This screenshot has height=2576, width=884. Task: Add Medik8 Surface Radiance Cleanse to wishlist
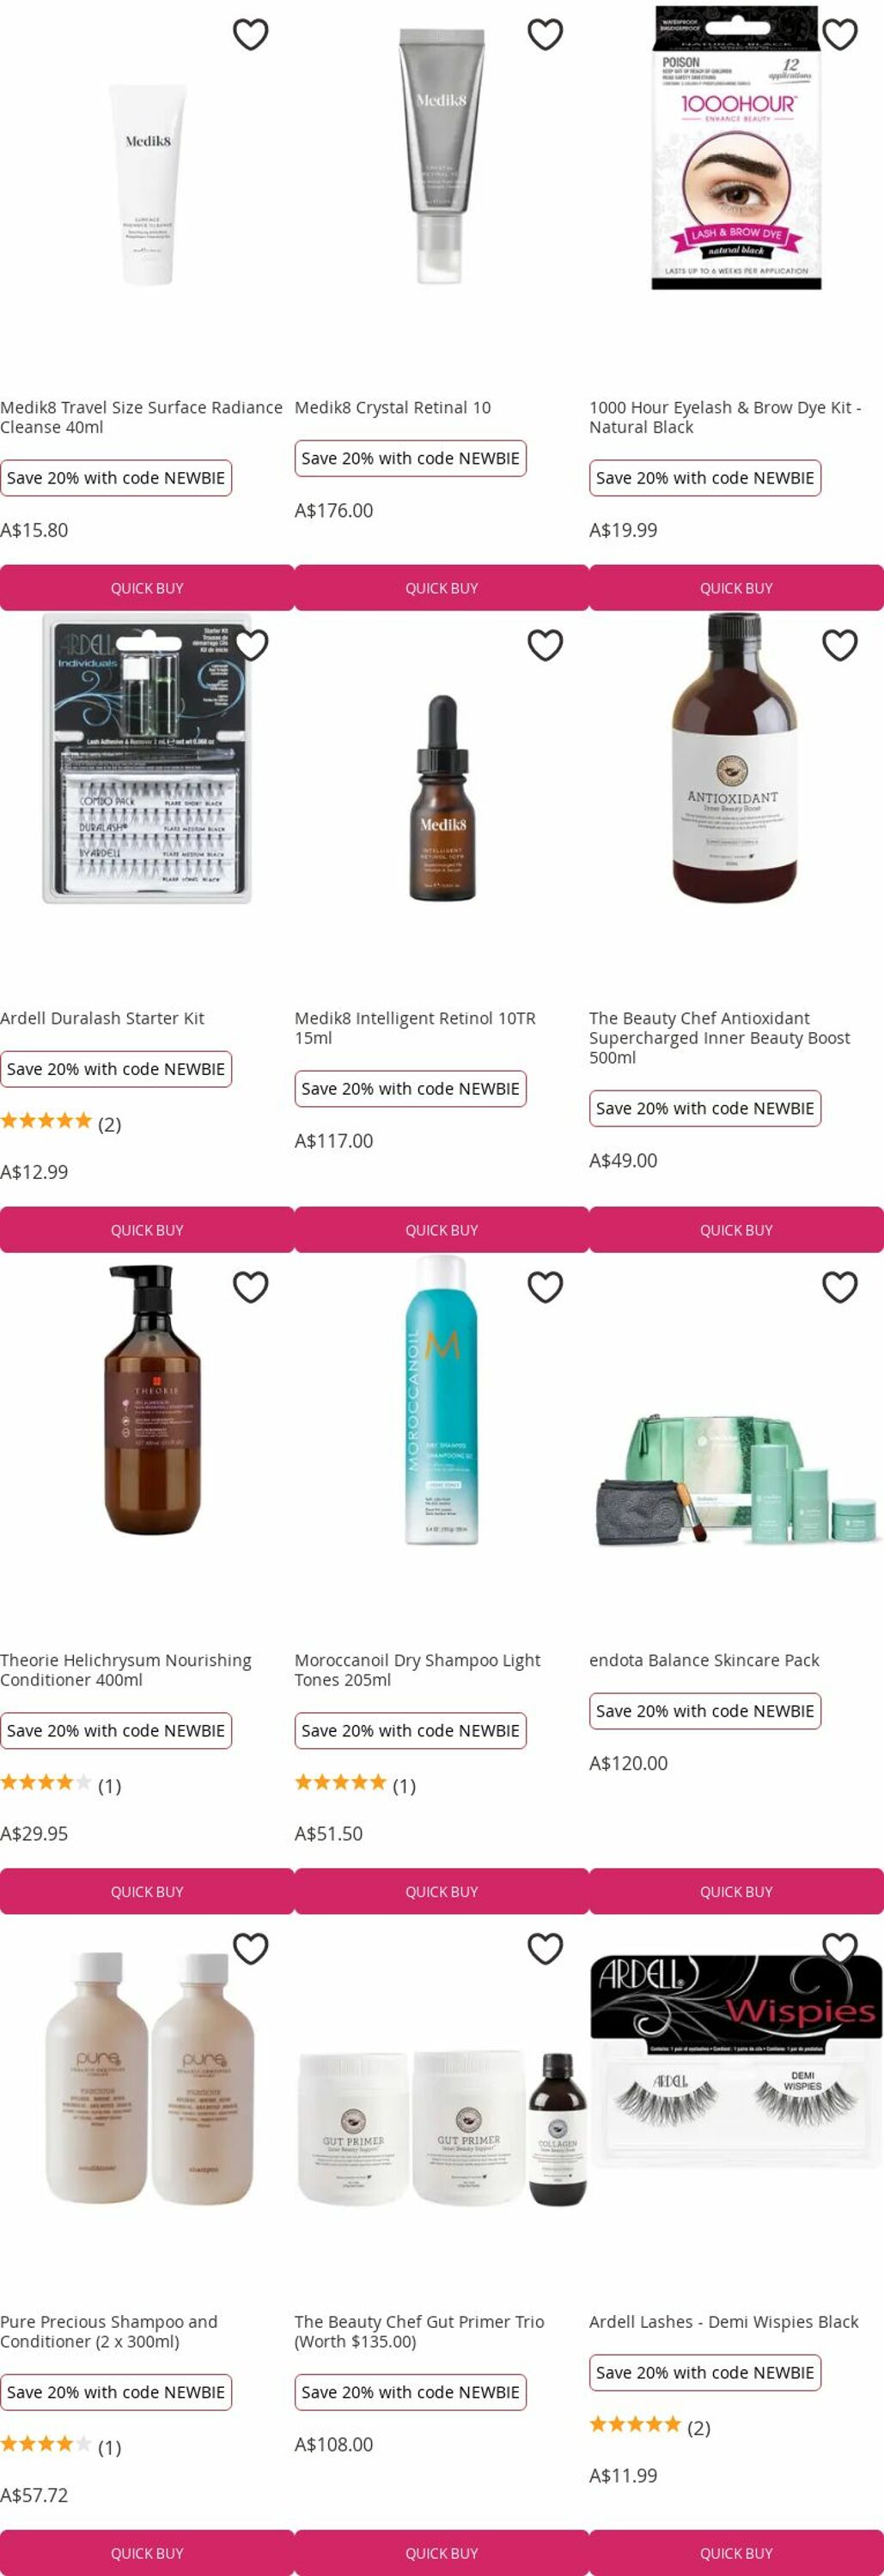[250, 34]
